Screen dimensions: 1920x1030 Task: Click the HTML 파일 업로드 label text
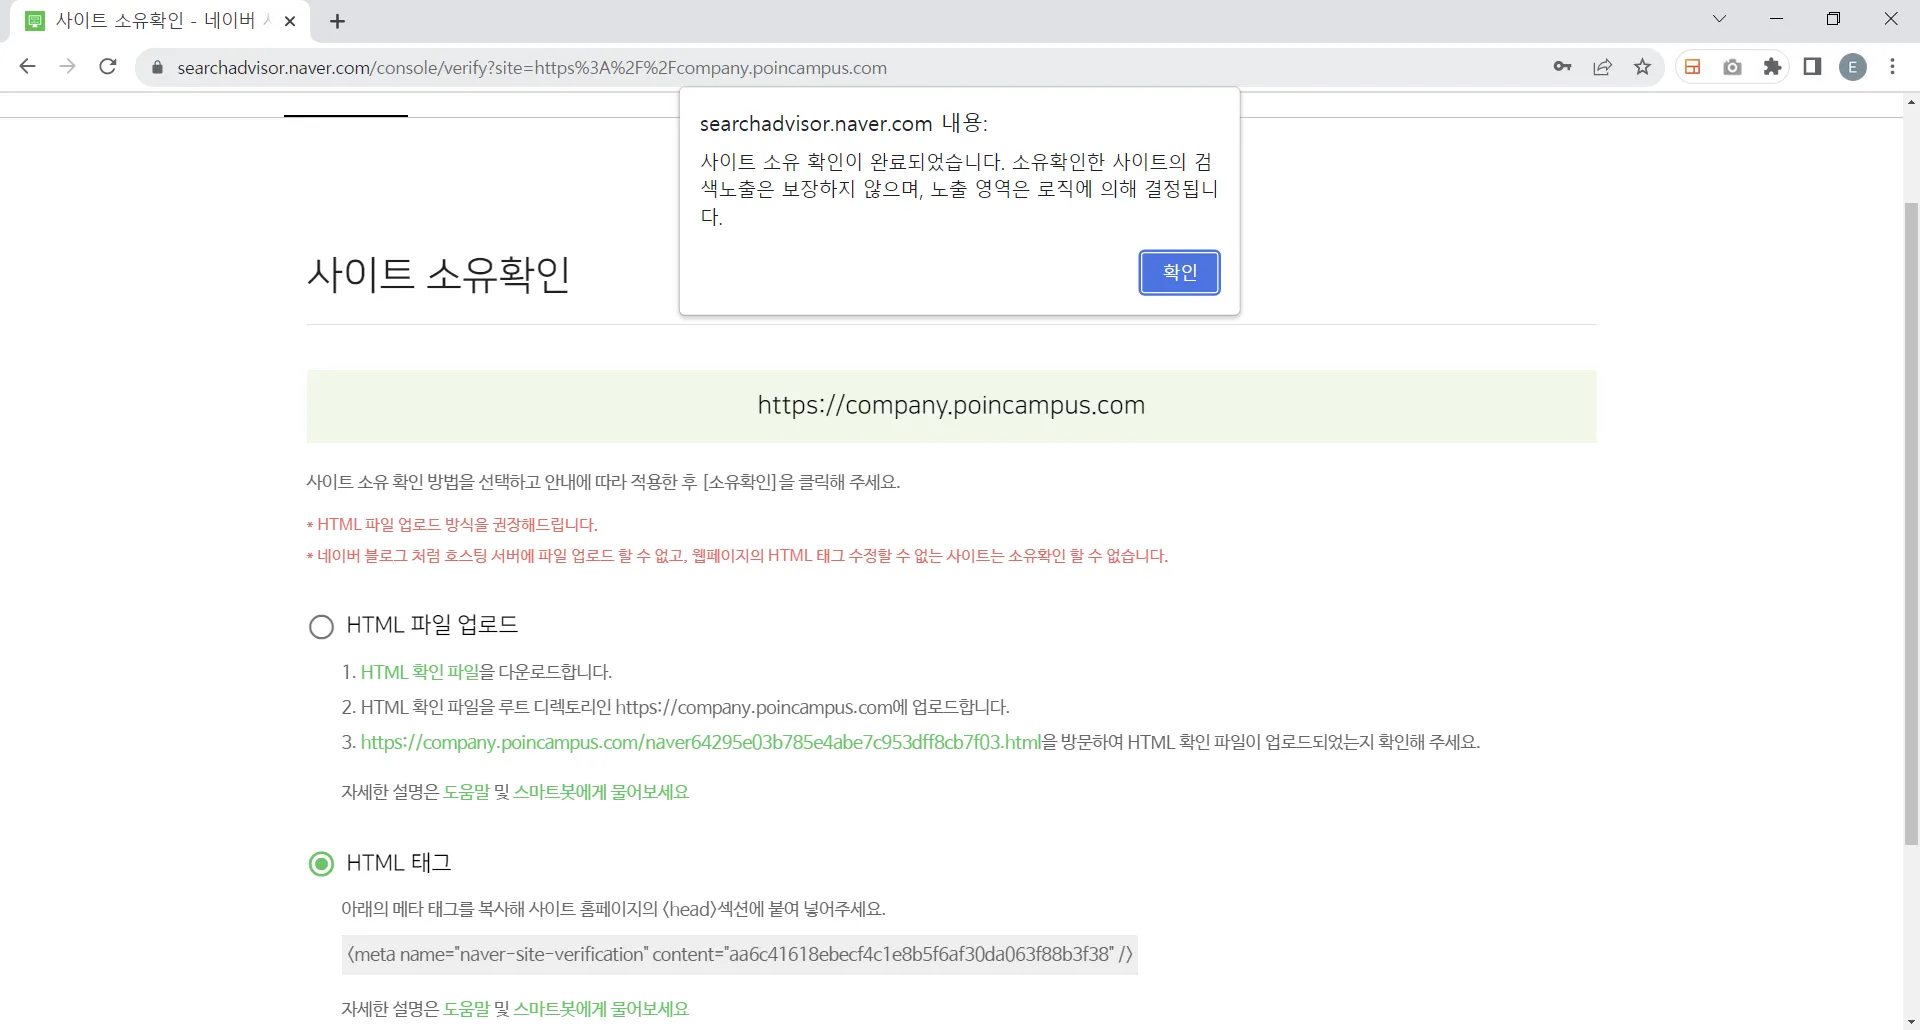(x=432, y=625)
